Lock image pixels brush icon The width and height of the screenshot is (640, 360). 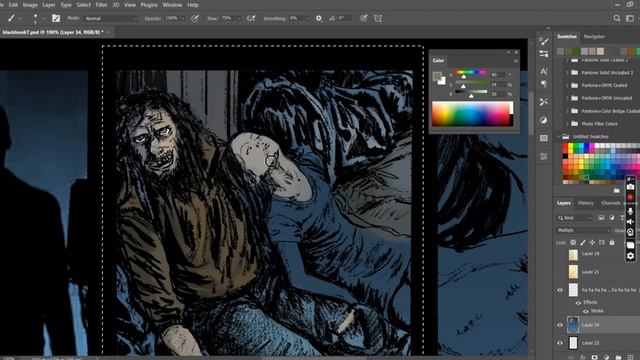pyautogui.click(x=583, y=242)
